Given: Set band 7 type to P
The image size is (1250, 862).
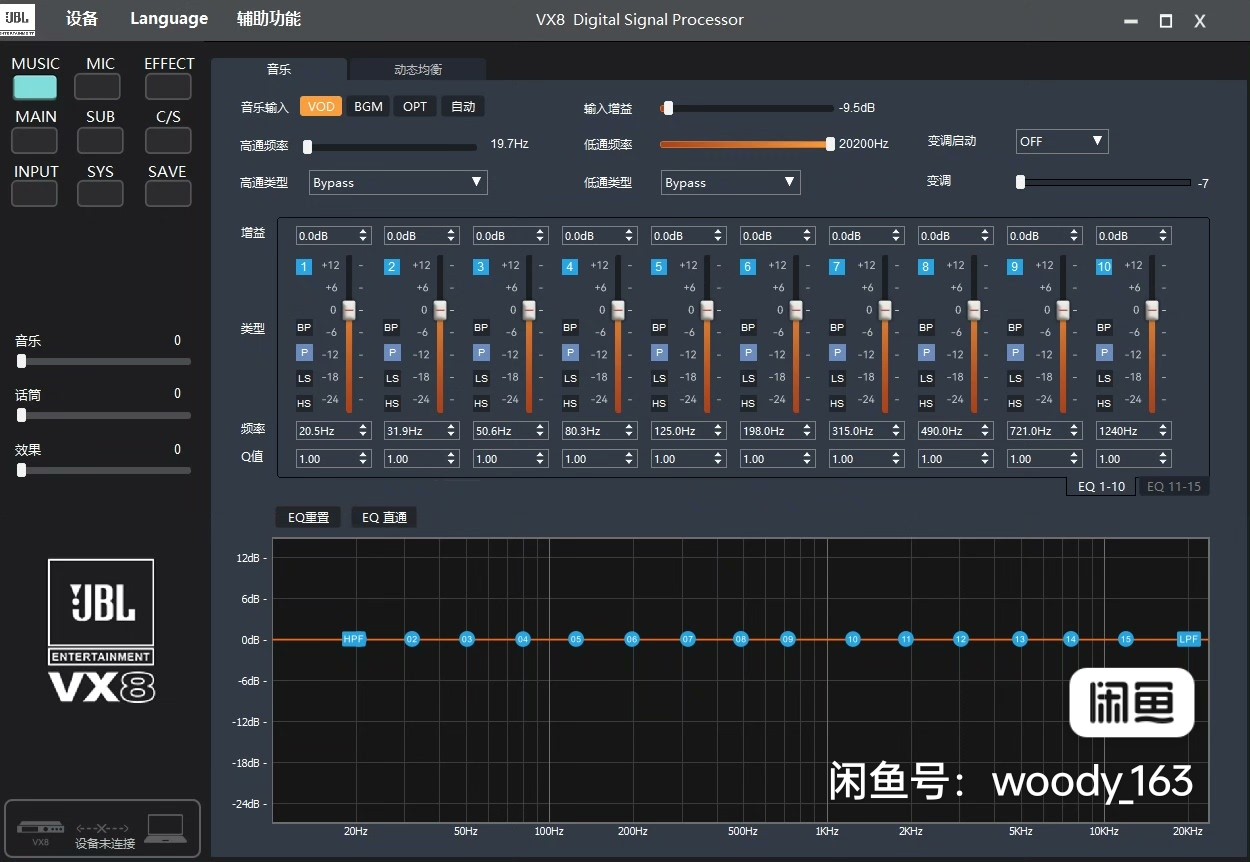Looking at the screenshot, I should pyautogui.click(x=837, y=353).
